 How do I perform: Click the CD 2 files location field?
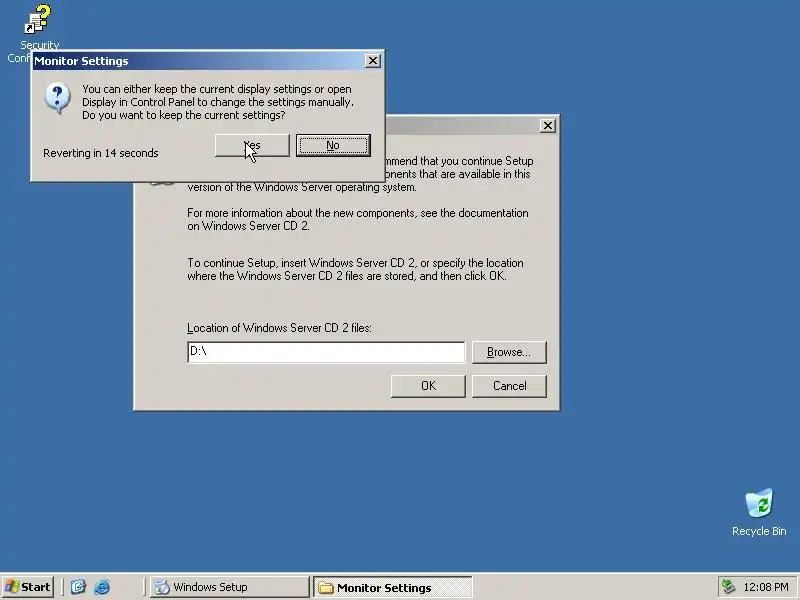pos(326,352)
